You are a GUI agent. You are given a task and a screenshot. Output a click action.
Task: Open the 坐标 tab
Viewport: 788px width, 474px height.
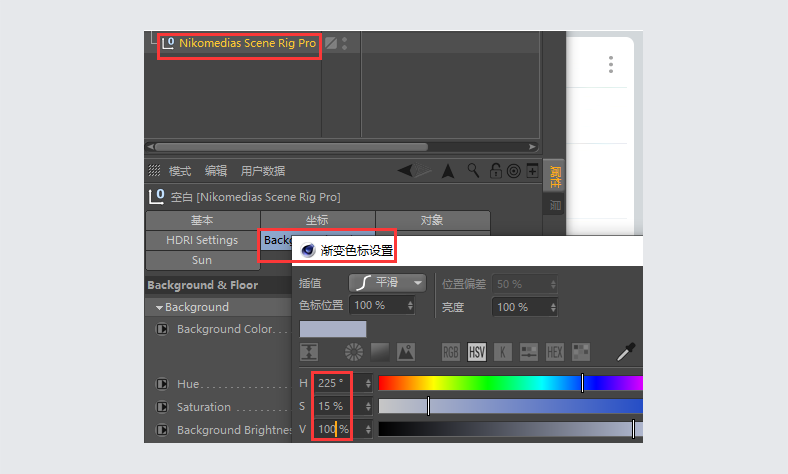(318, 220)
